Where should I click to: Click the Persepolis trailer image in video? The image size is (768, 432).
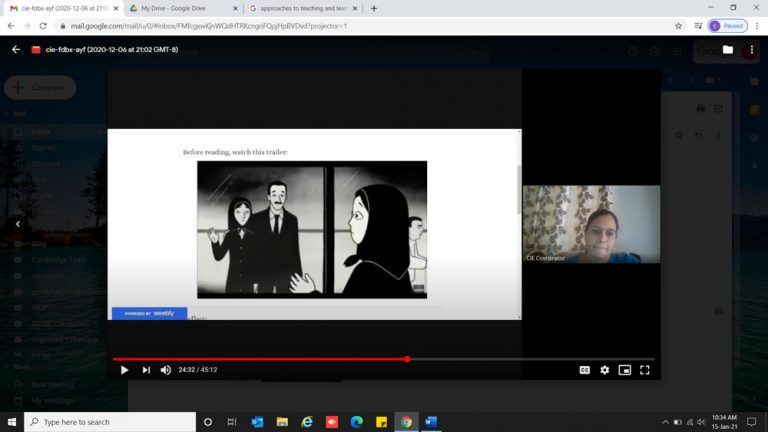tap(312, 229)
